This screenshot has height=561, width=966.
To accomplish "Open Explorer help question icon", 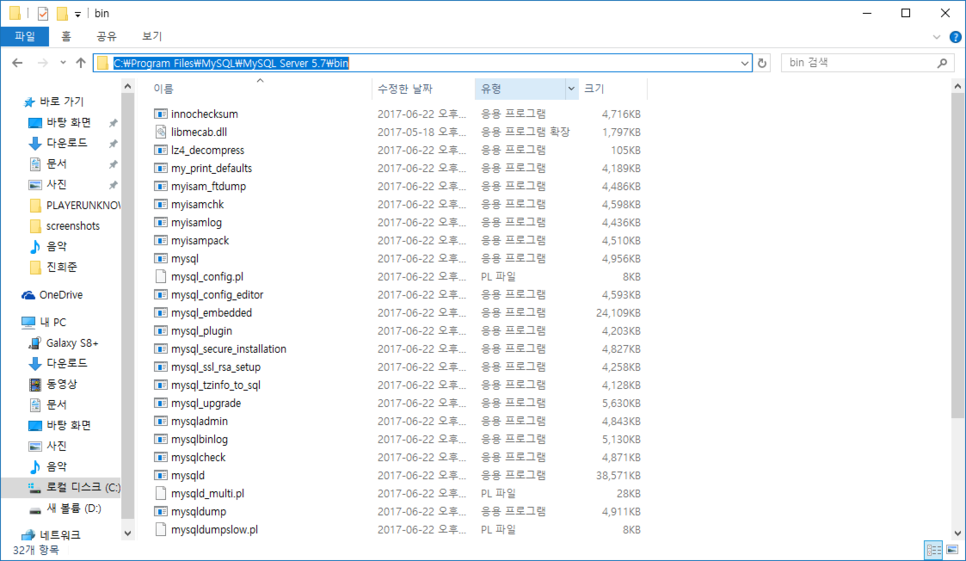I will tap(955, 37).
